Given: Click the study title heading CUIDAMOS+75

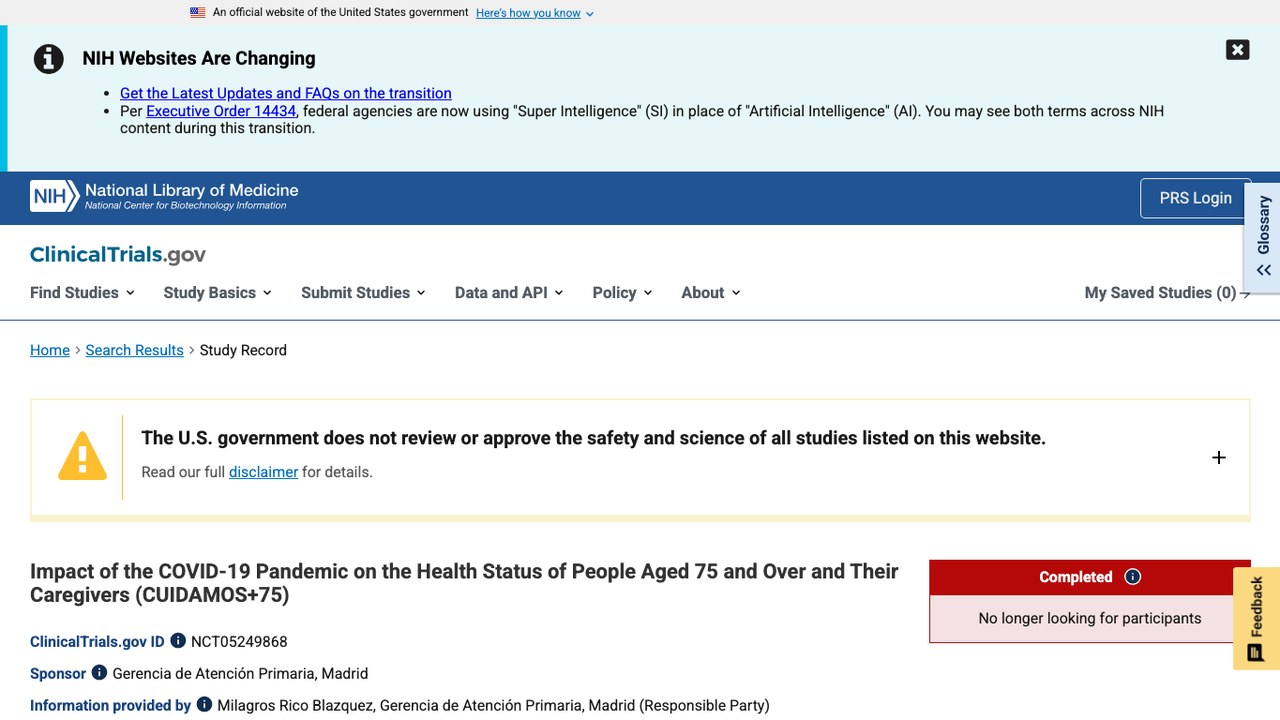Looking at the screenshot, I should [x=464, y=583].
